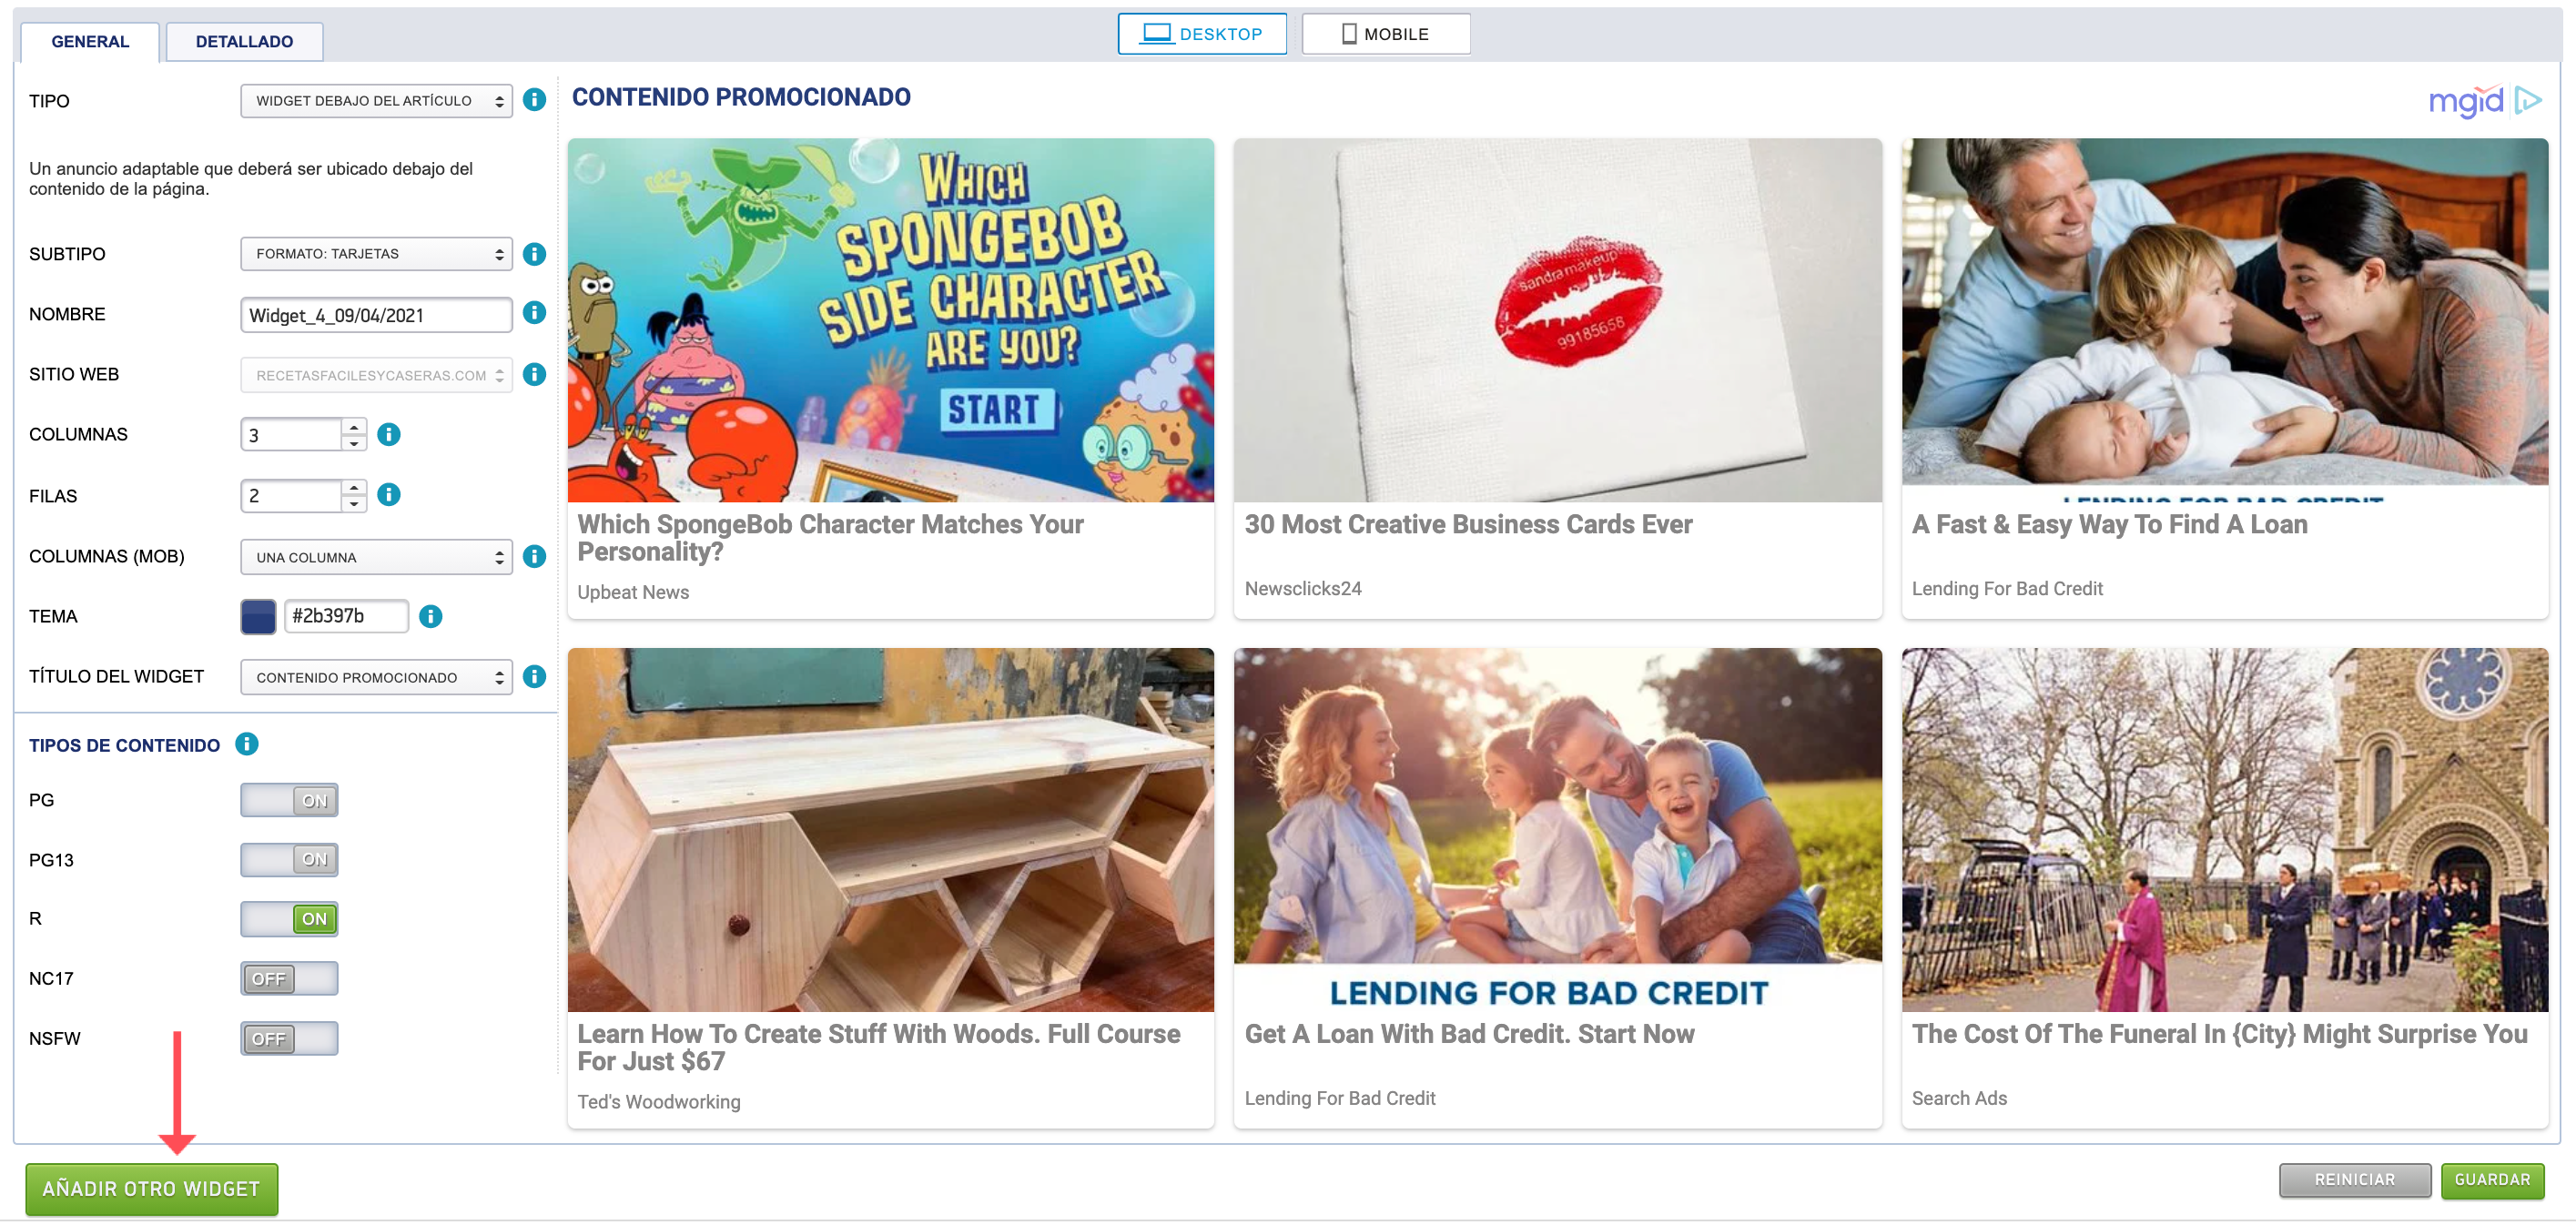Click the info icon next to FILAS
The image size is (2576, 1225).
click(x=389, y=494)
